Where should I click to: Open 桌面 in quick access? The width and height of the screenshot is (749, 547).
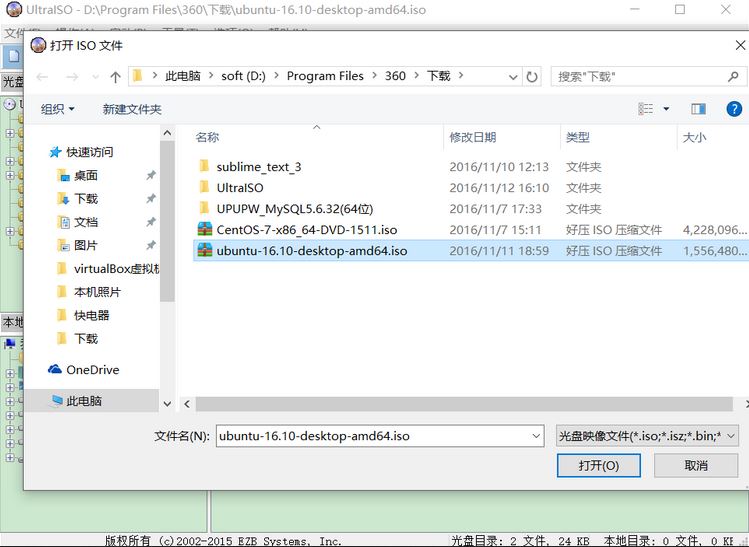tap(86, 175)
